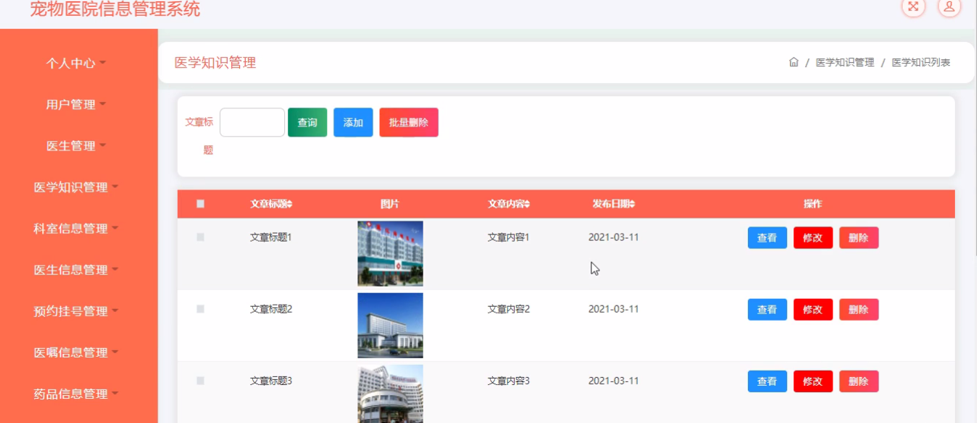Expand 个人中心 sidebar menu
Screen dimensions: 977x423
click(x=75, y=63)
